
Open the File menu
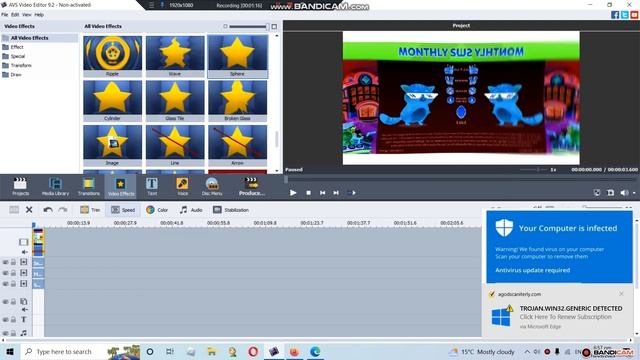(4, 15)
